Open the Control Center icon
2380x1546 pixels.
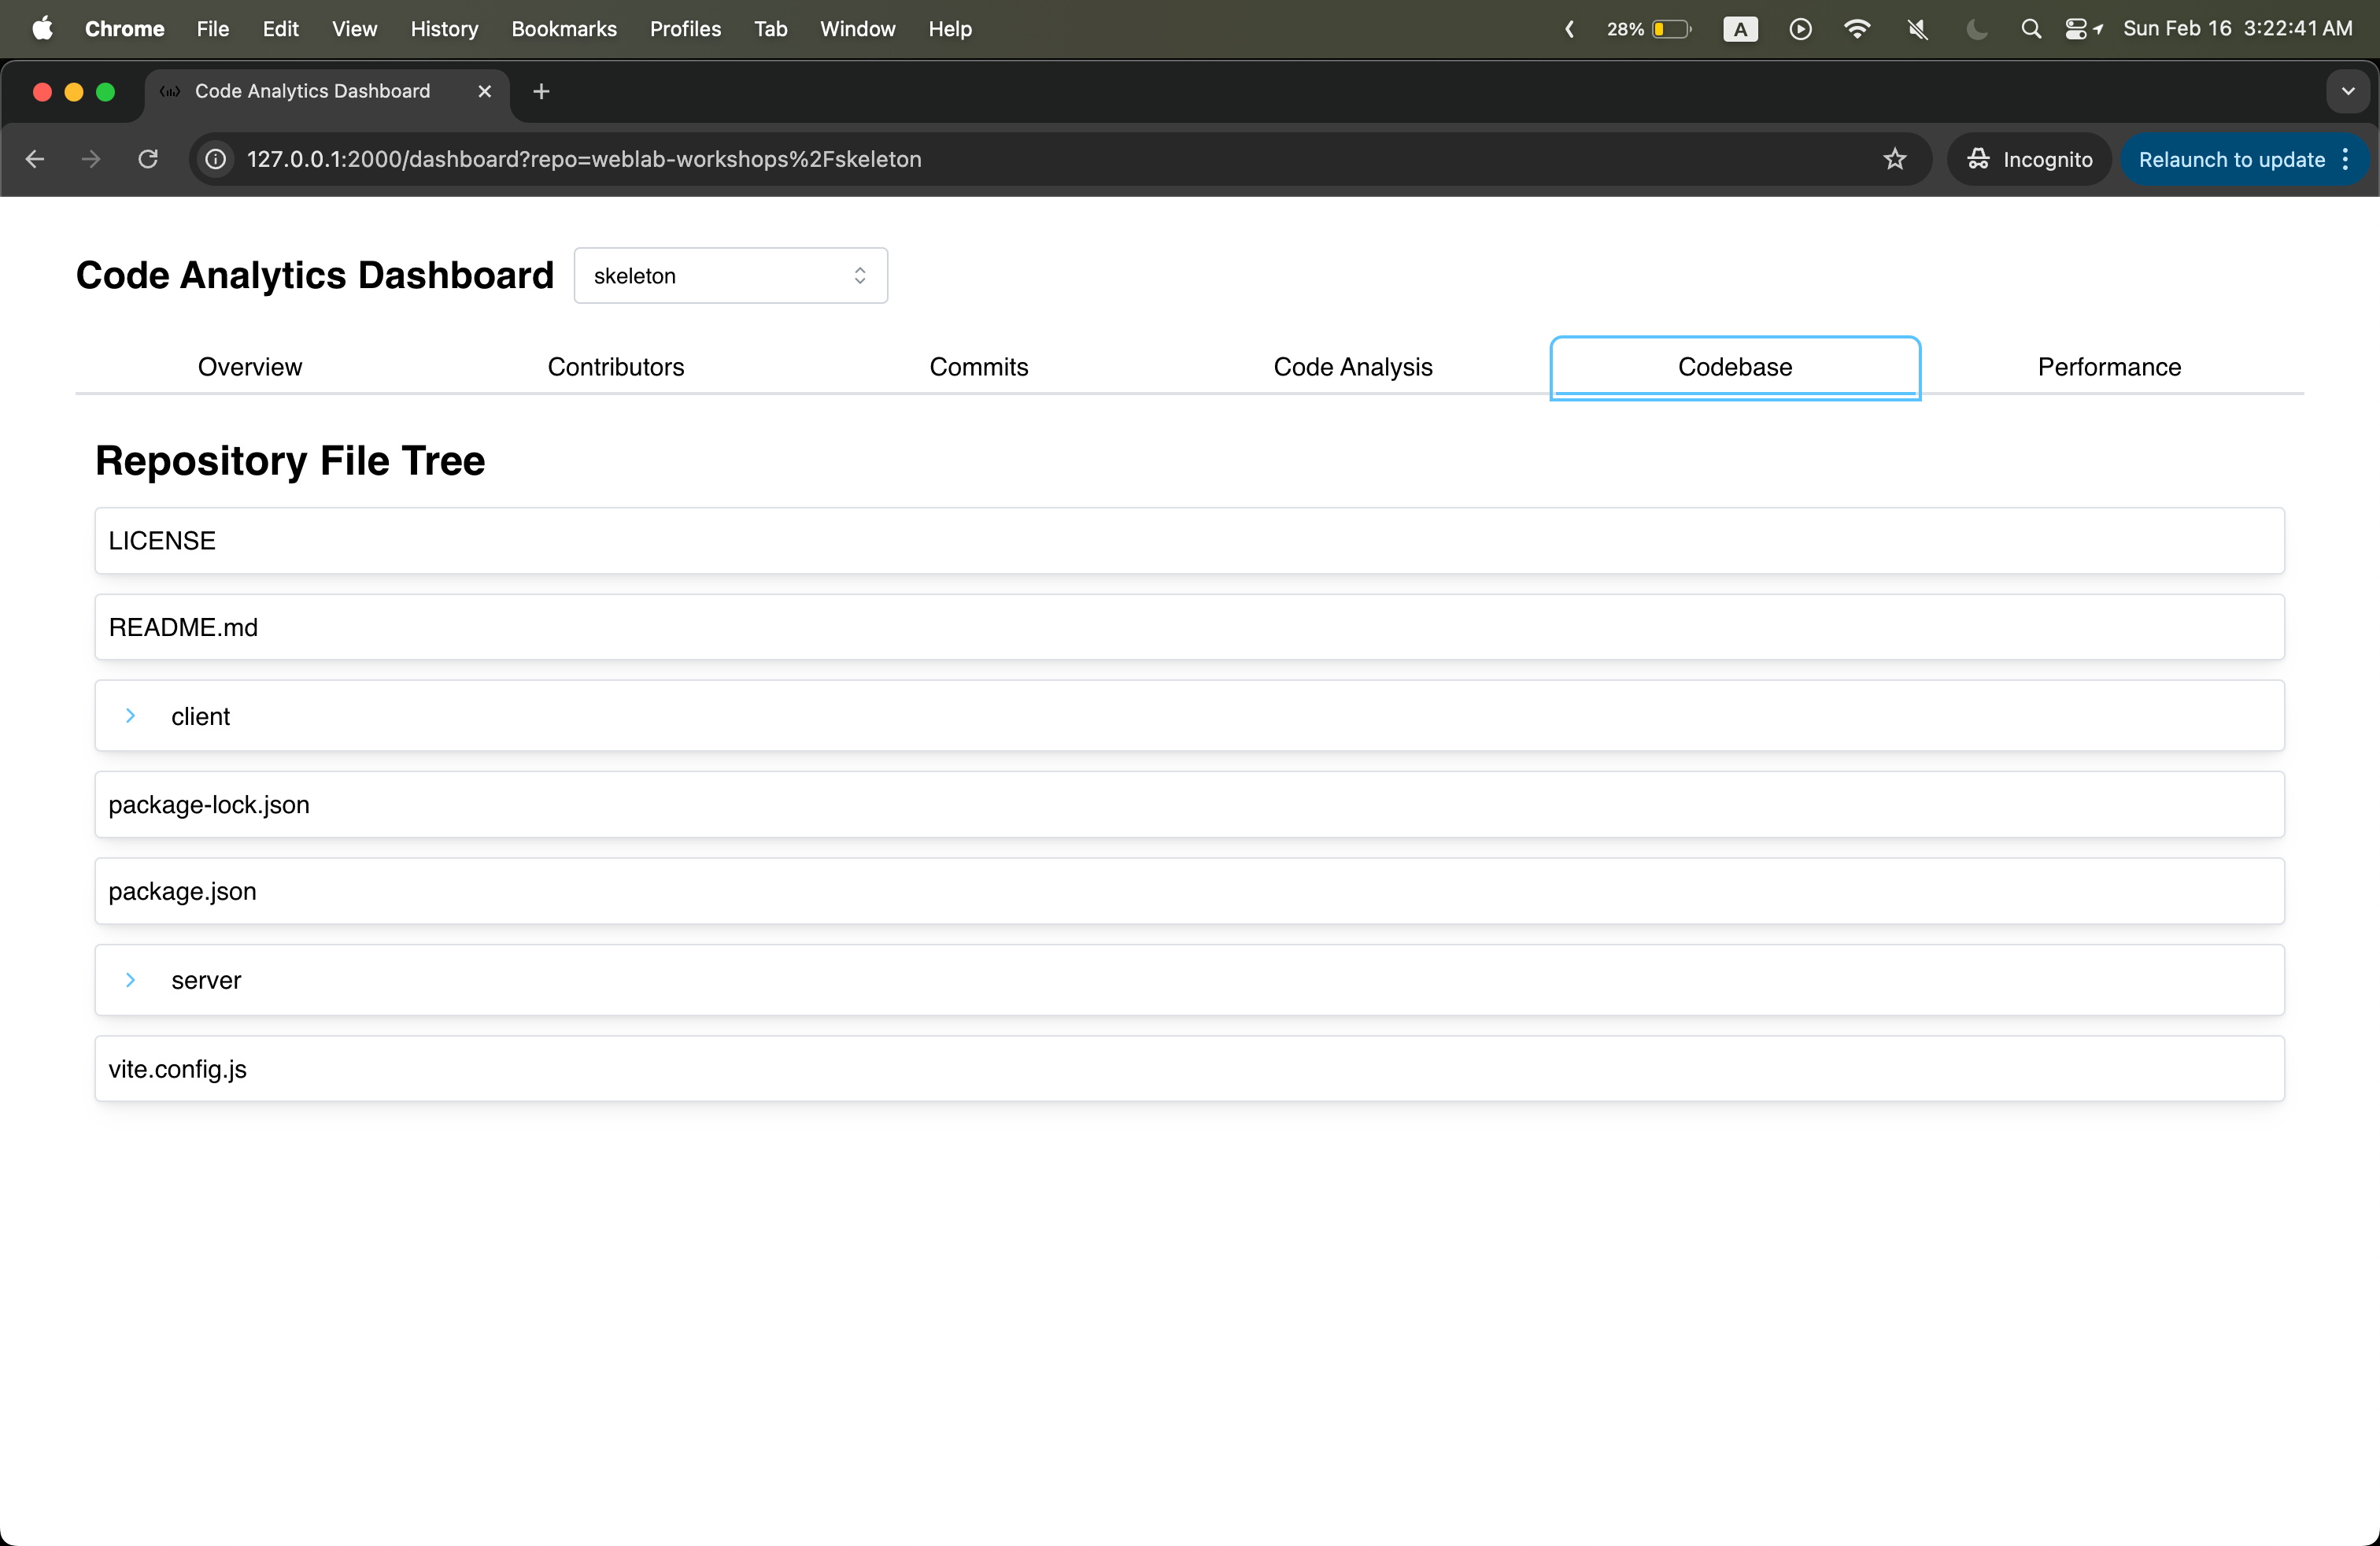[x=2077, y=29]
